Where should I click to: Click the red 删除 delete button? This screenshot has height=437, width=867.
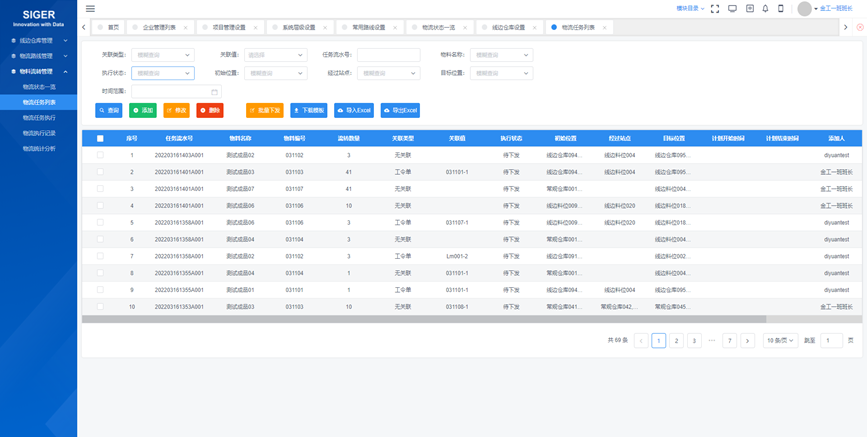(x=210, y=111)
